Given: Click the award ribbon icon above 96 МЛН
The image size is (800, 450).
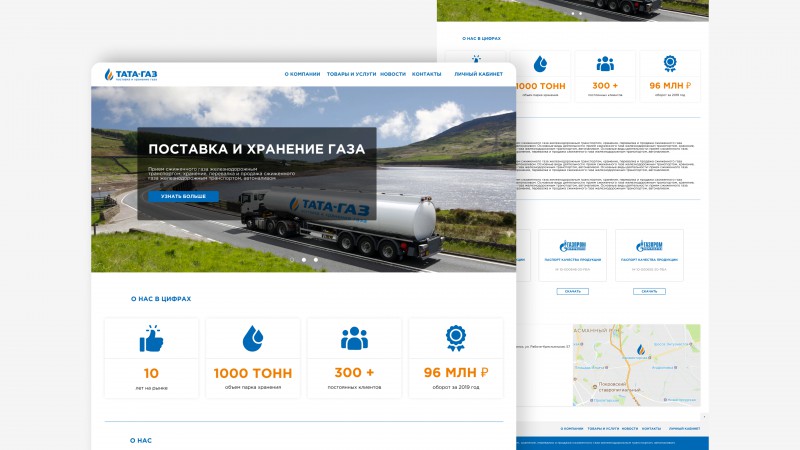Looking at the screenshot, I should pos(455,338).
